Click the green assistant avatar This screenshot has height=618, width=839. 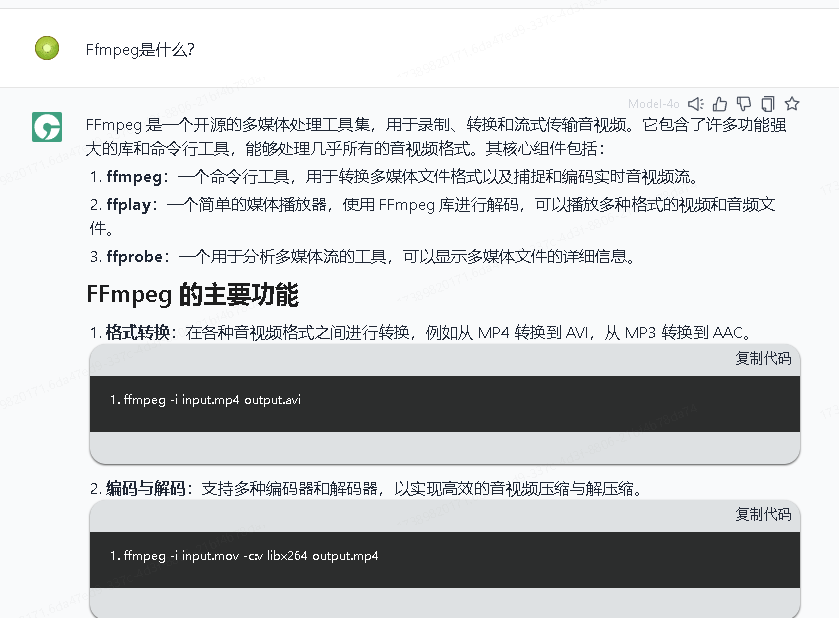(46, 128)
